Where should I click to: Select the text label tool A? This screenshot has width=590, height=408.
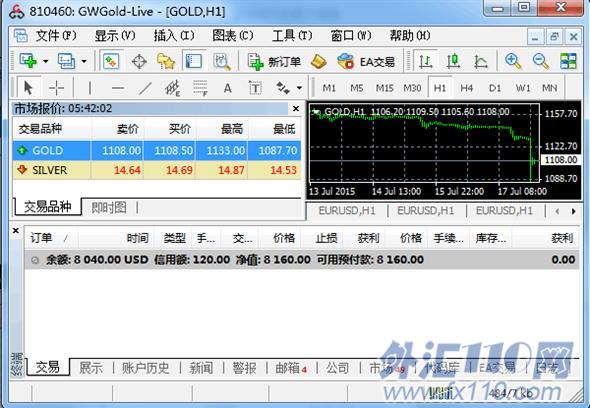point(227,88)
